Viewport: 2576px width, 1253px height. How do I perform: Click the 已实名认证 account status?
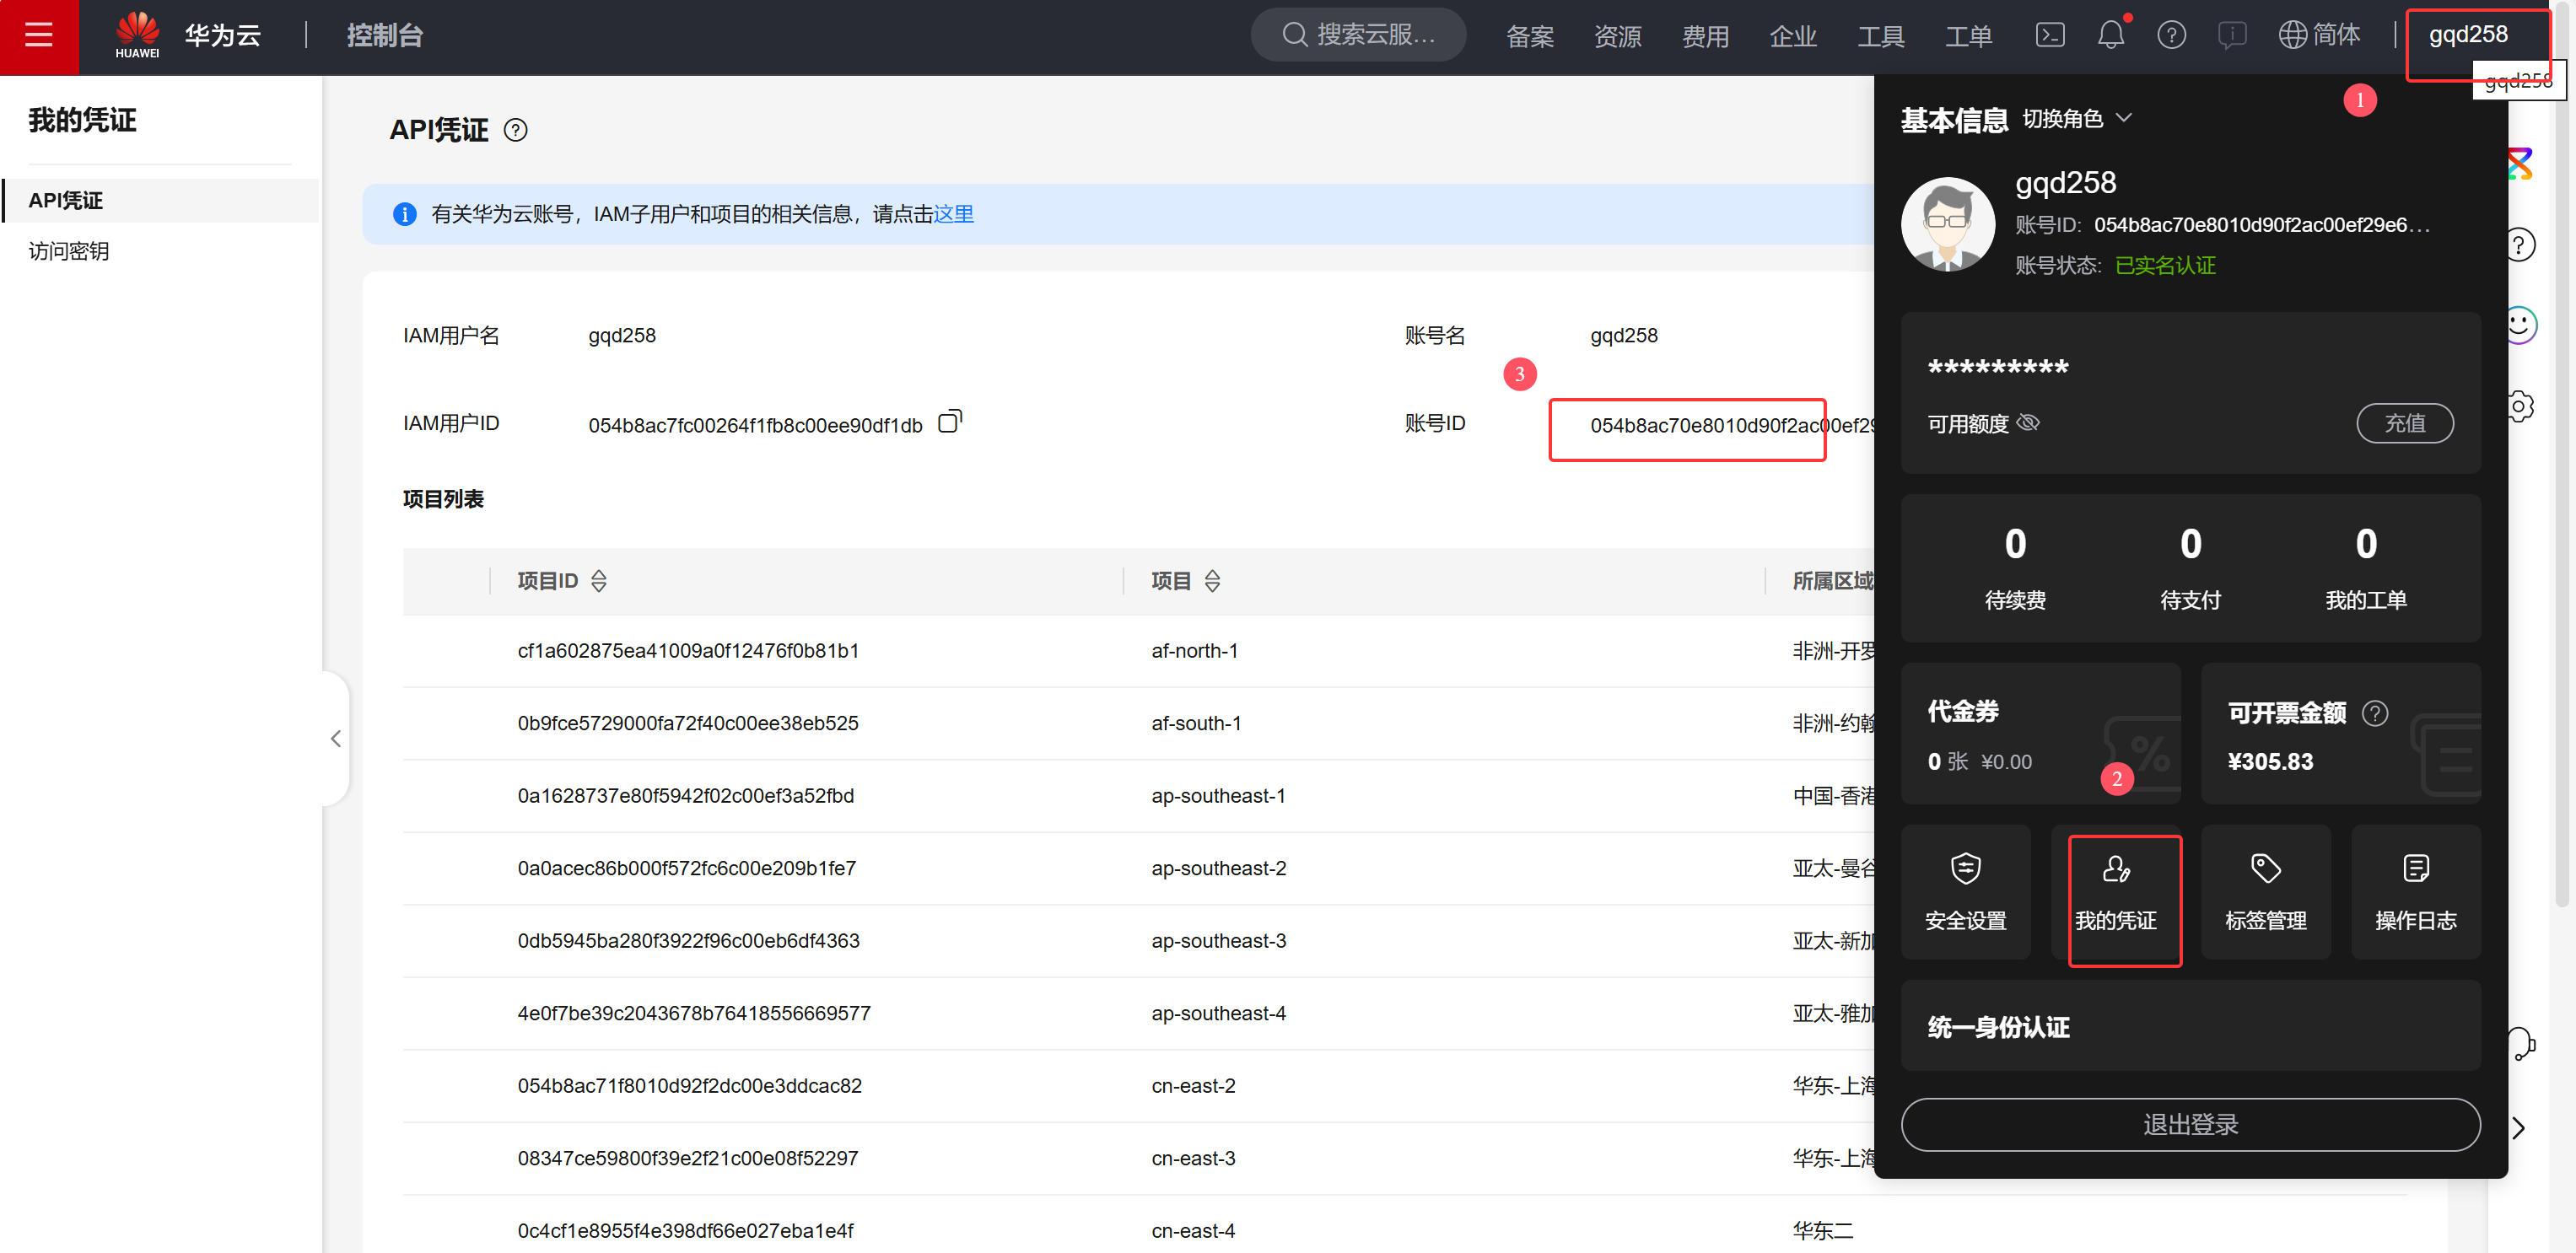pyautogui.click(x=2165, y=266)
